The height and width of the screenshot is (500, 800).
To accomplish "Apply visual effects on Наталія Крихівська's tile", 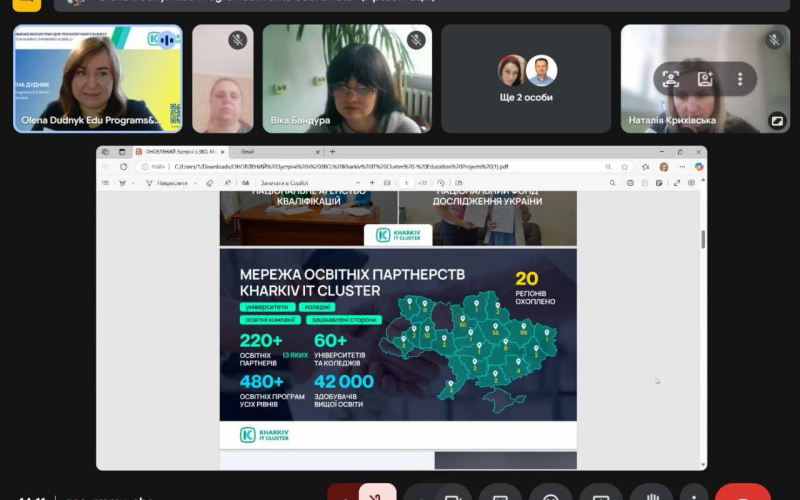I will coord(705,79).
